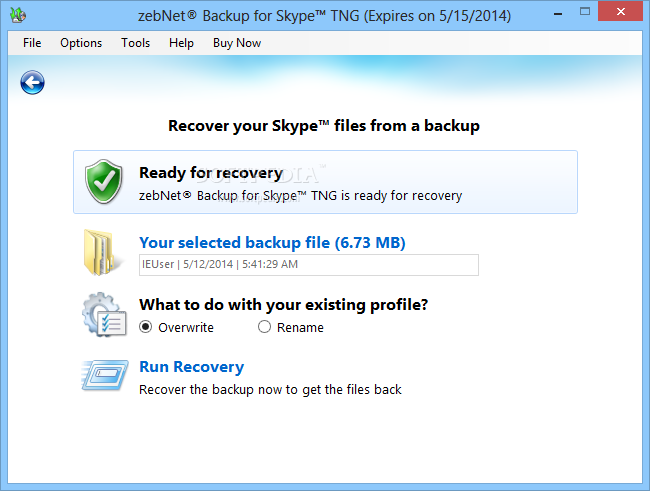Click the backup file field showing IEUser 5/12/2014
Image resolution: width=650 pixels, height=491 pixels.
[309, 265]
